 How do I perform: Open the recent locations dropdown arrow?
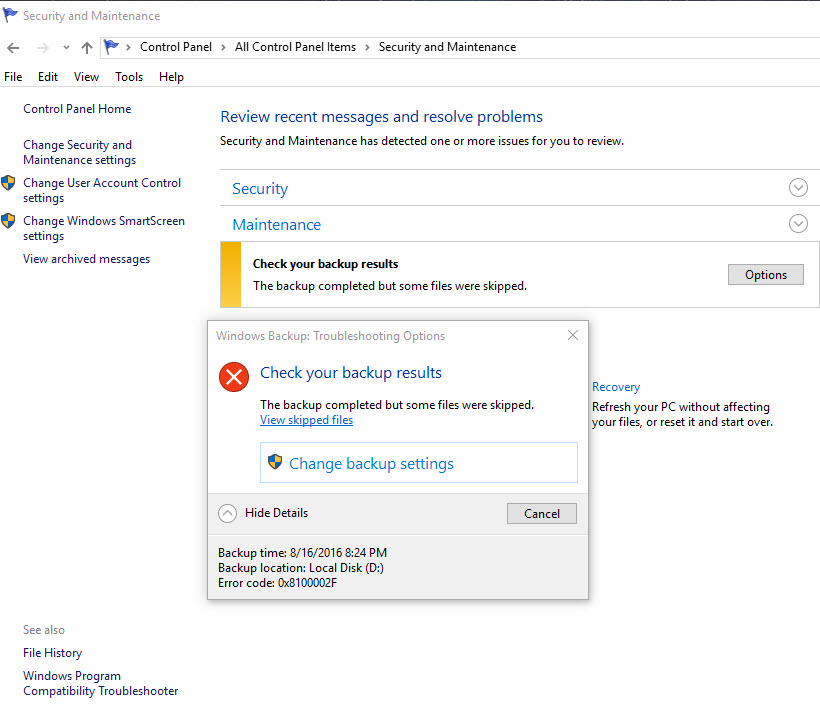[66, 48]
